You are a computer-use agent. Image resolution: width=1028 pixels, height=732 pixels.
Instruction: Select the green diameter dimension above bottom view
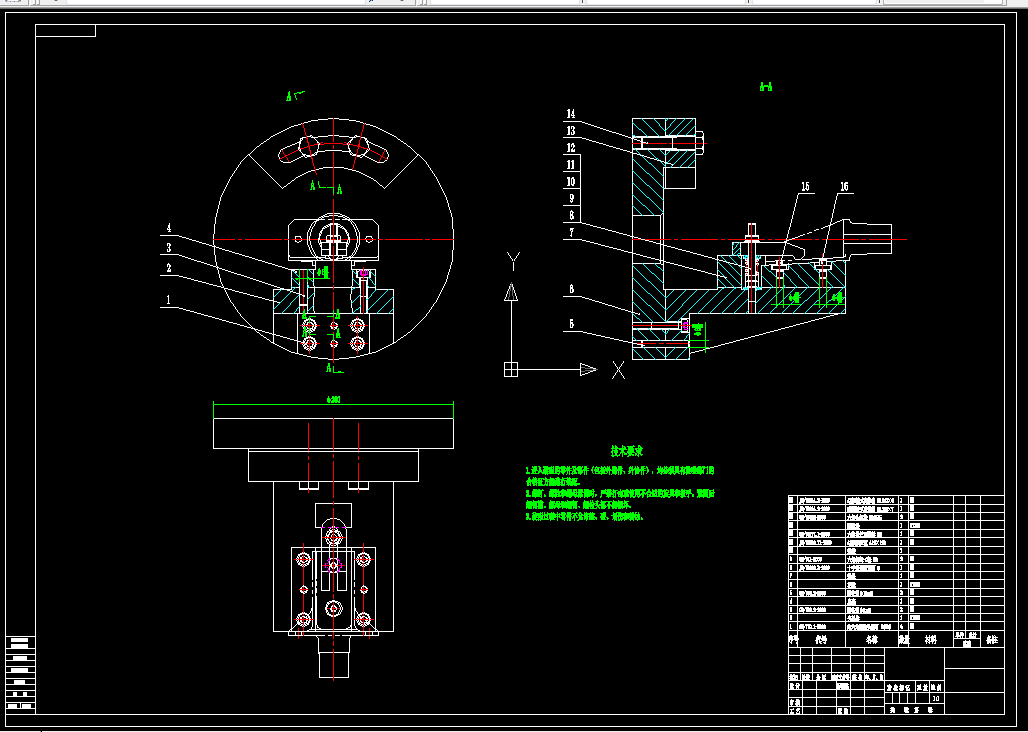coord(333,399)
